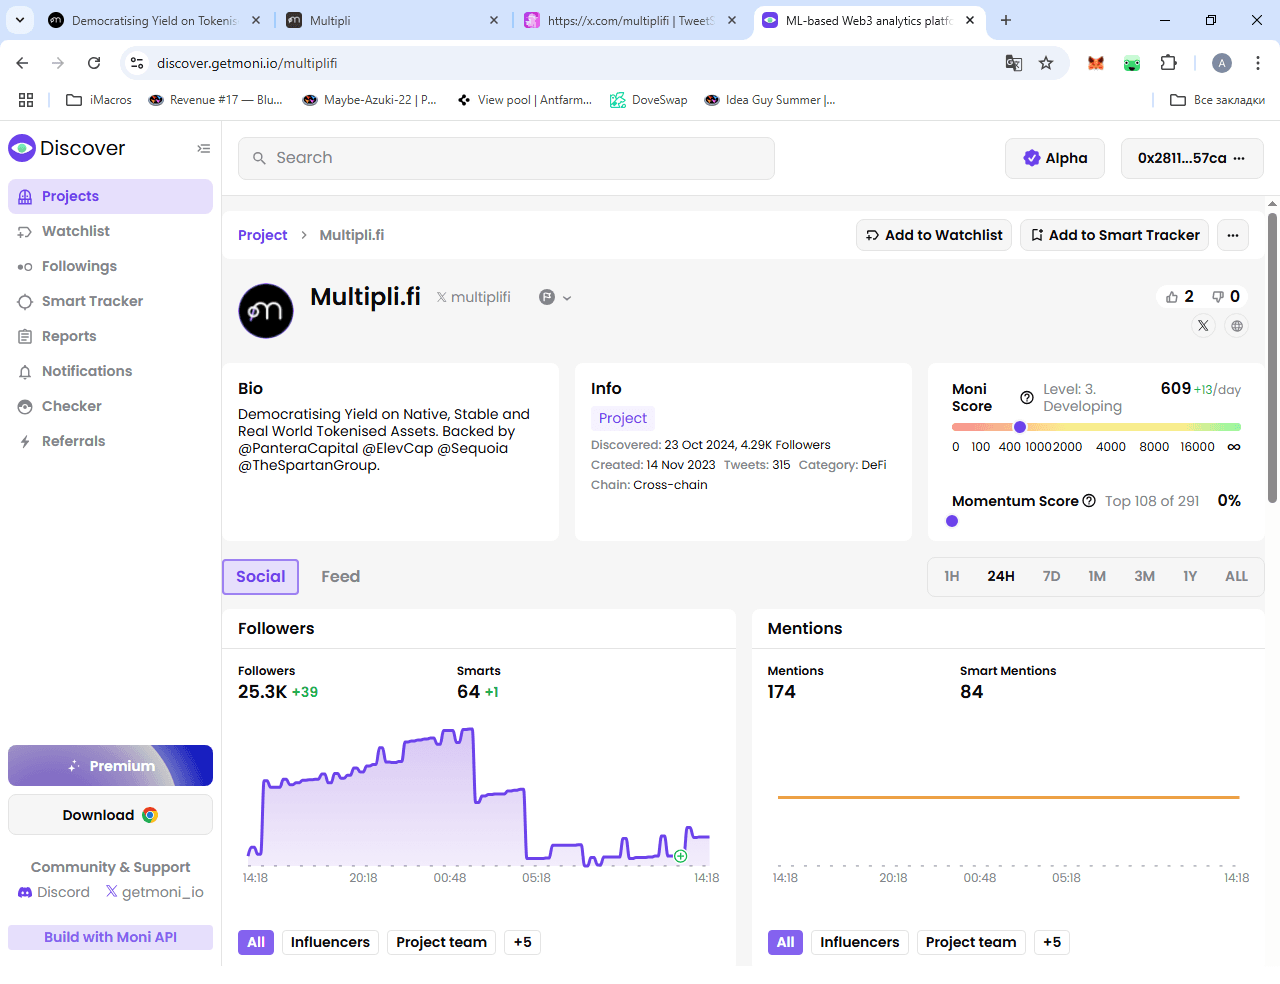Open Referrals in the sidebar
The image size is (1280, 984).
(110, 441)
